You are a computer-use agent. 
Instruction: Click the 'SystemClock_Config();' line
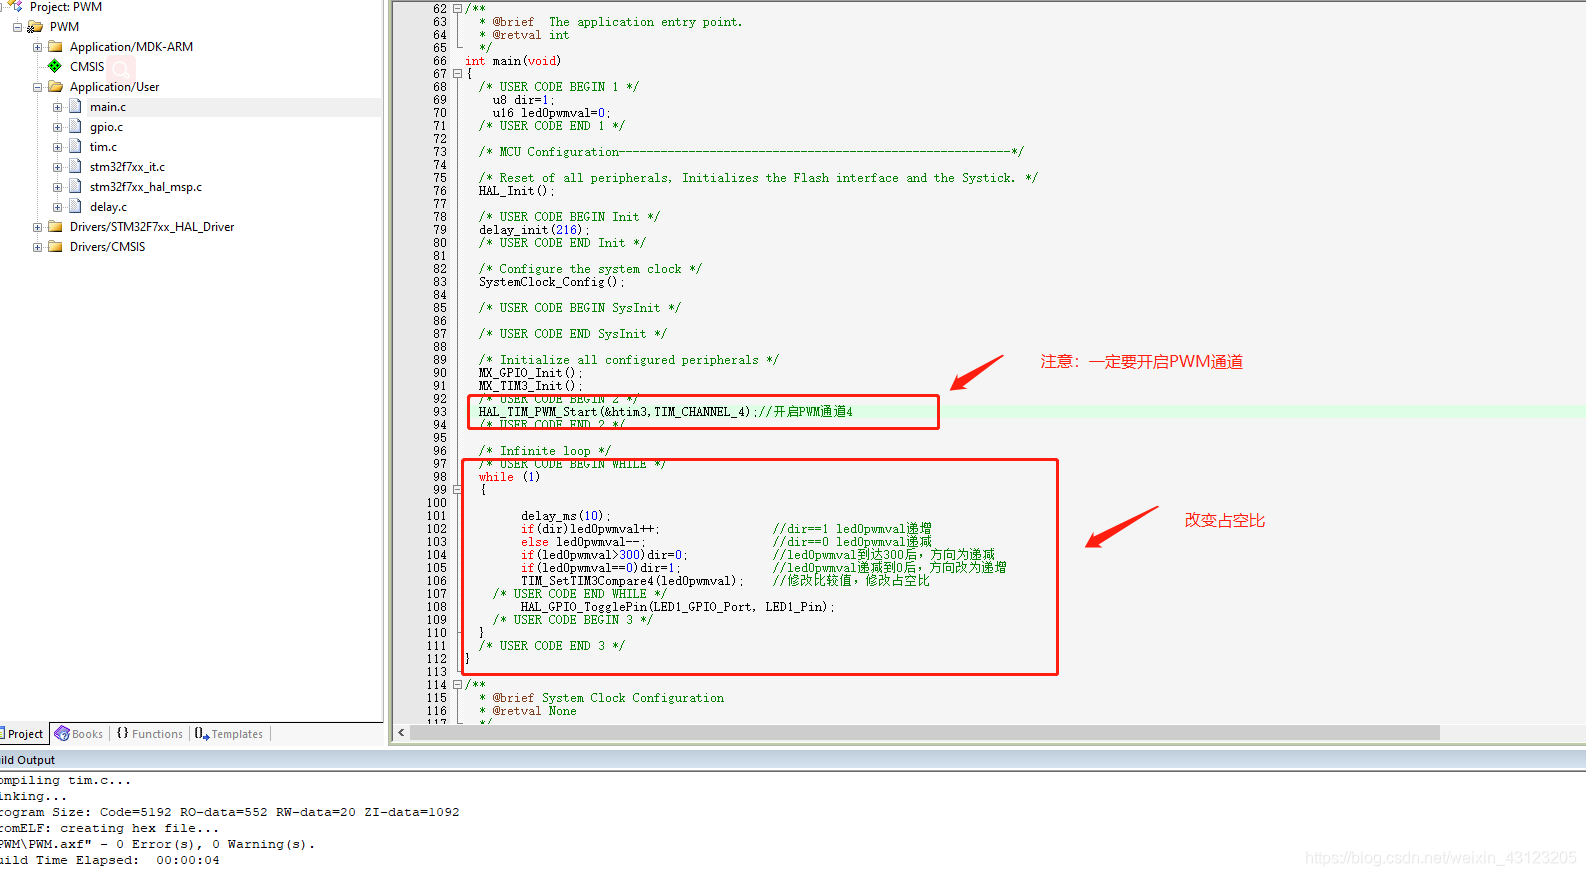(x=551, y=282)
